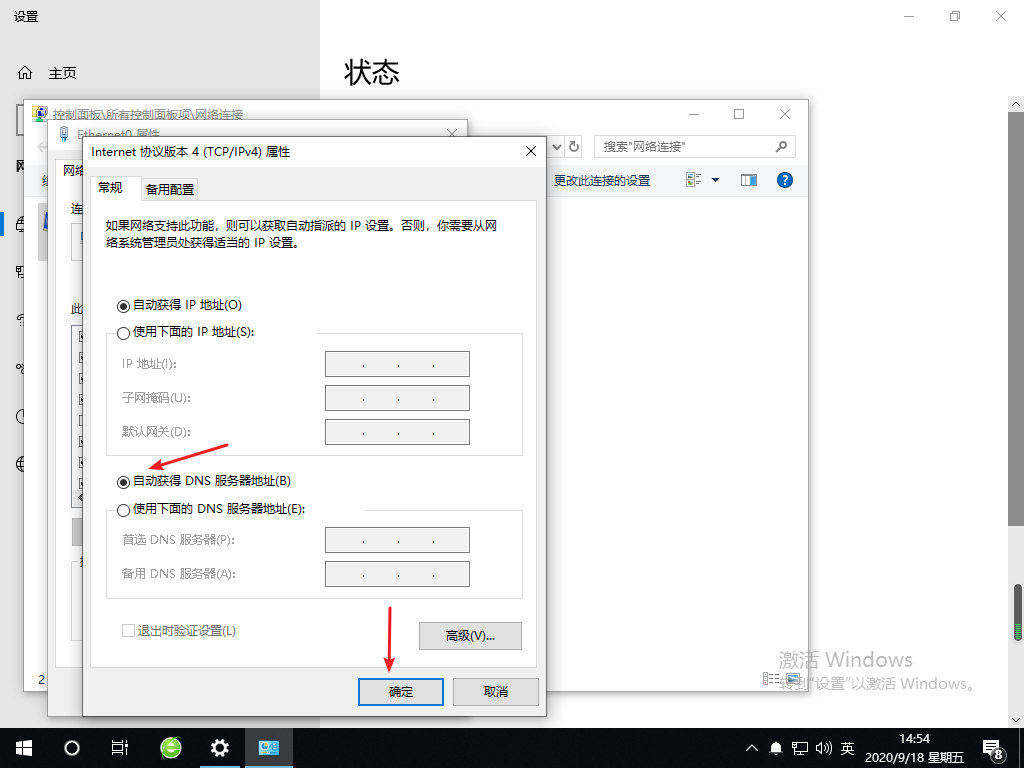Viewport: 1024px width, 768px height.
Task: Launch the browser from the taskbar
Action: [169, 747]
